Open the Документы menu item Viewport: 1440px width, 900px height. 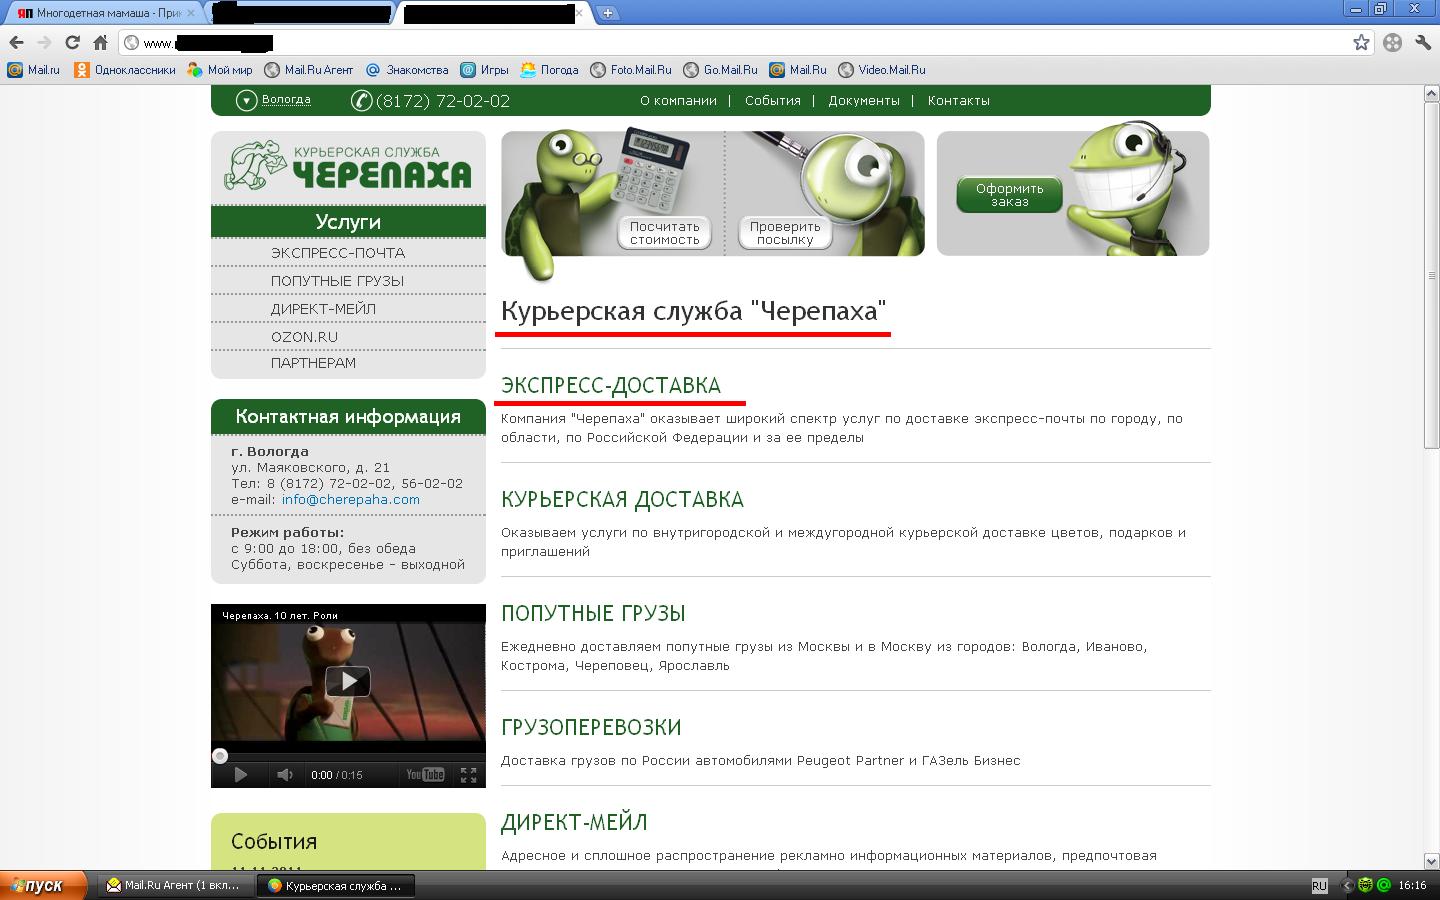tap(864, 101)
